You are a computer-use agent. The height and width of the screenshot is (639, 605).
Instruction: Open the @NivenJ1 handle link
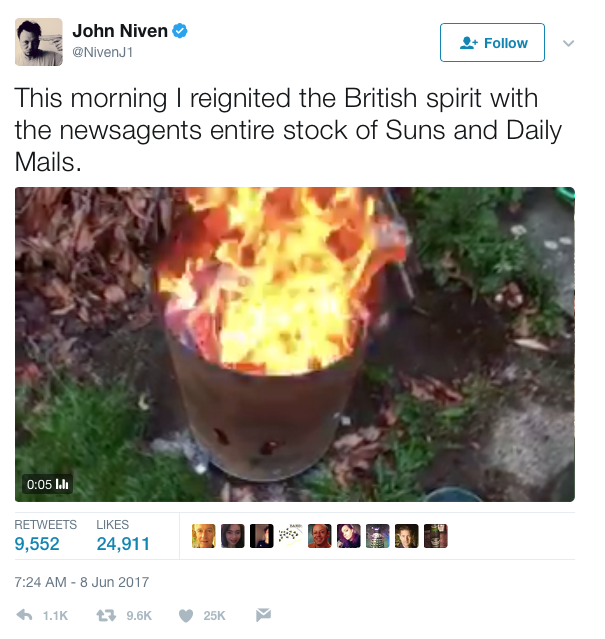coord(103,52)
